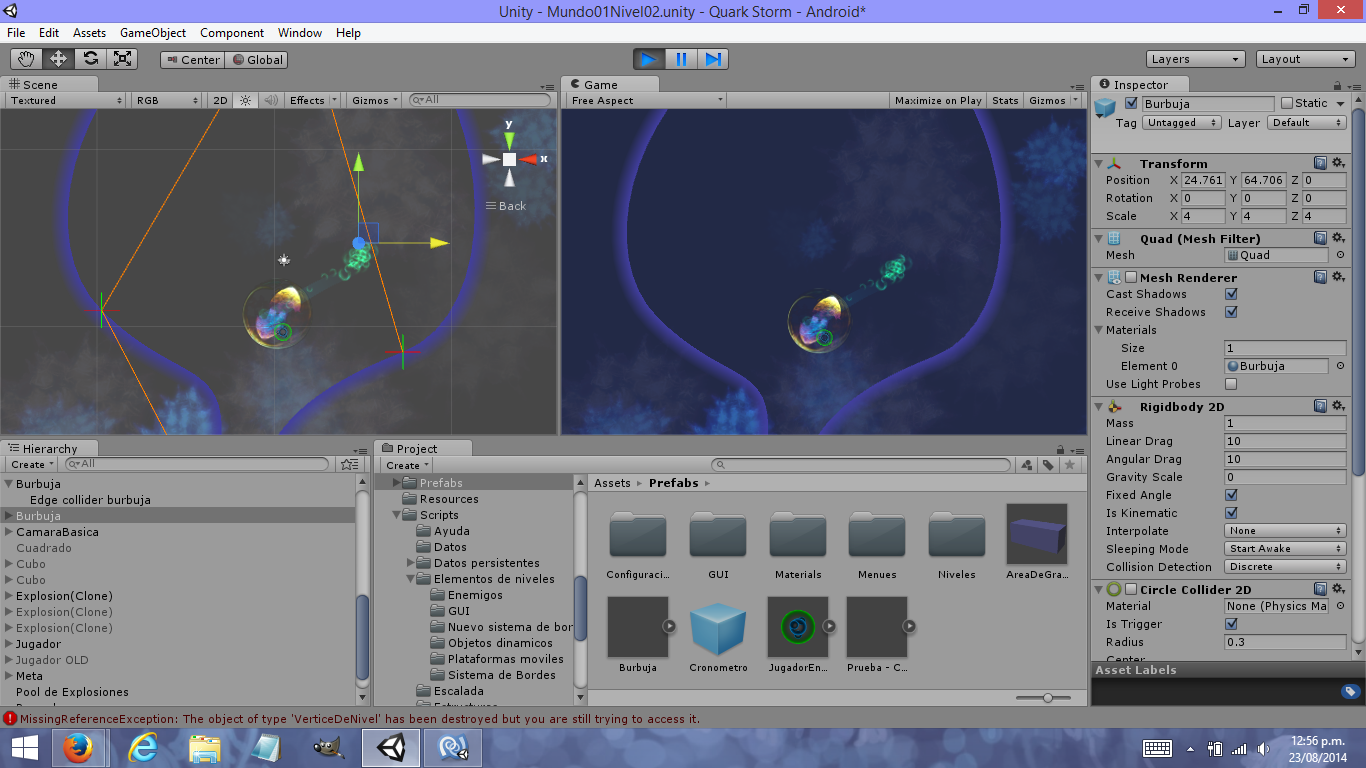This screenshot has height=768, width=1366.
Task: Open the Layer Default dropdown
Action: (1306, 123)
